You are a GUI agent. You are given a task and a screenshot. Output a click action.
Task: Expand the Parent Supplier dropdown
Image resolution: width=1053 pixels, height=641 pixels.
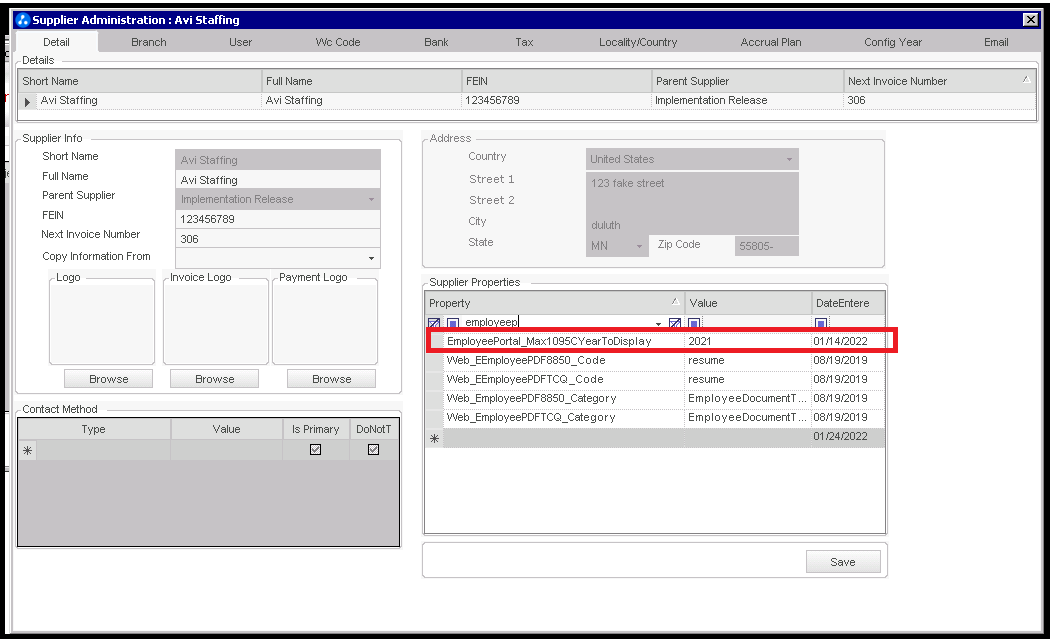pos(371,200)
